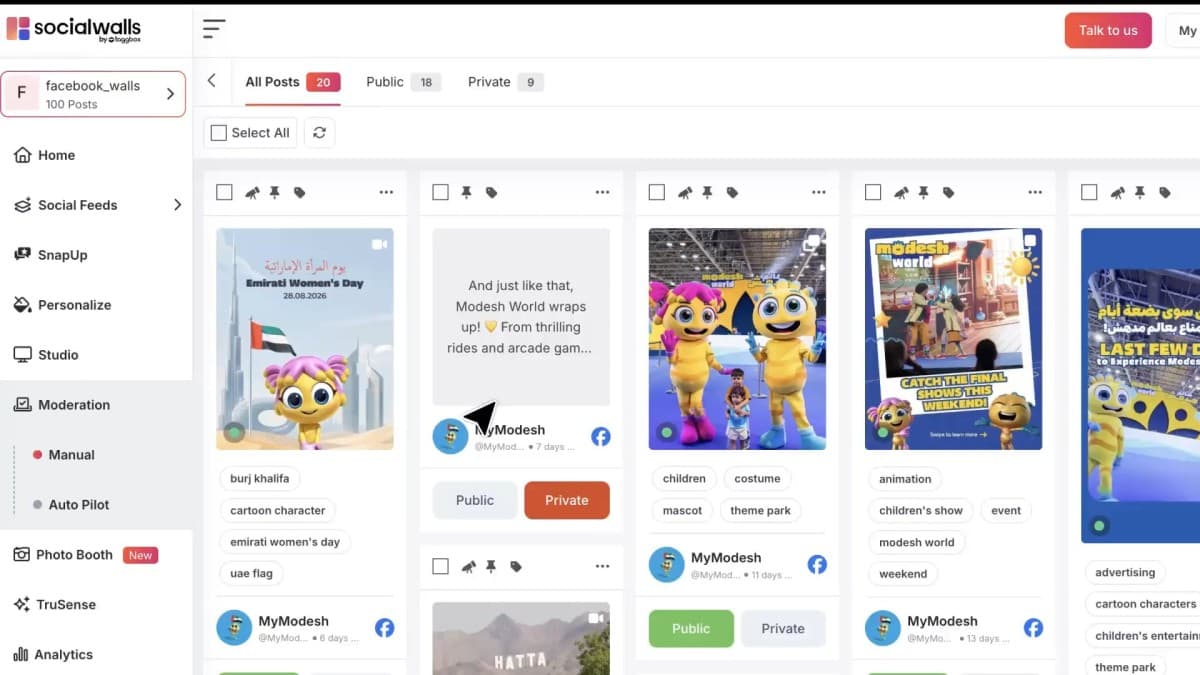The width and height of the screenshot is (1200, 675).
Task: Open three-dot menu on the Hatta post
Action: point(602,566)
